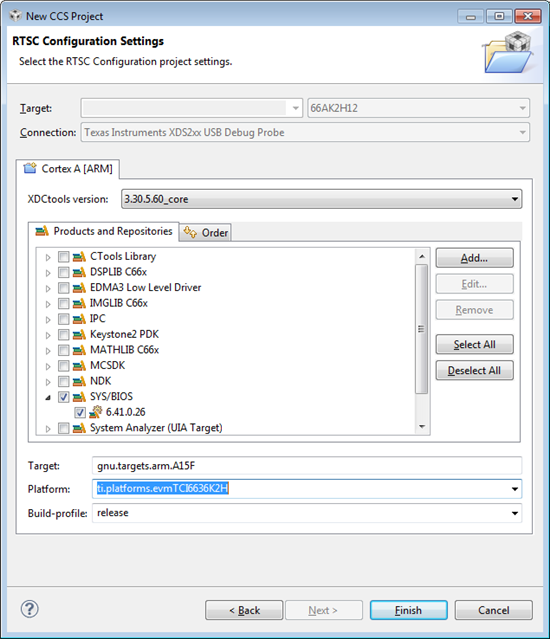Tick the IMGLIB C66x checkbox
550x639 pixels.
click(64, 304)
